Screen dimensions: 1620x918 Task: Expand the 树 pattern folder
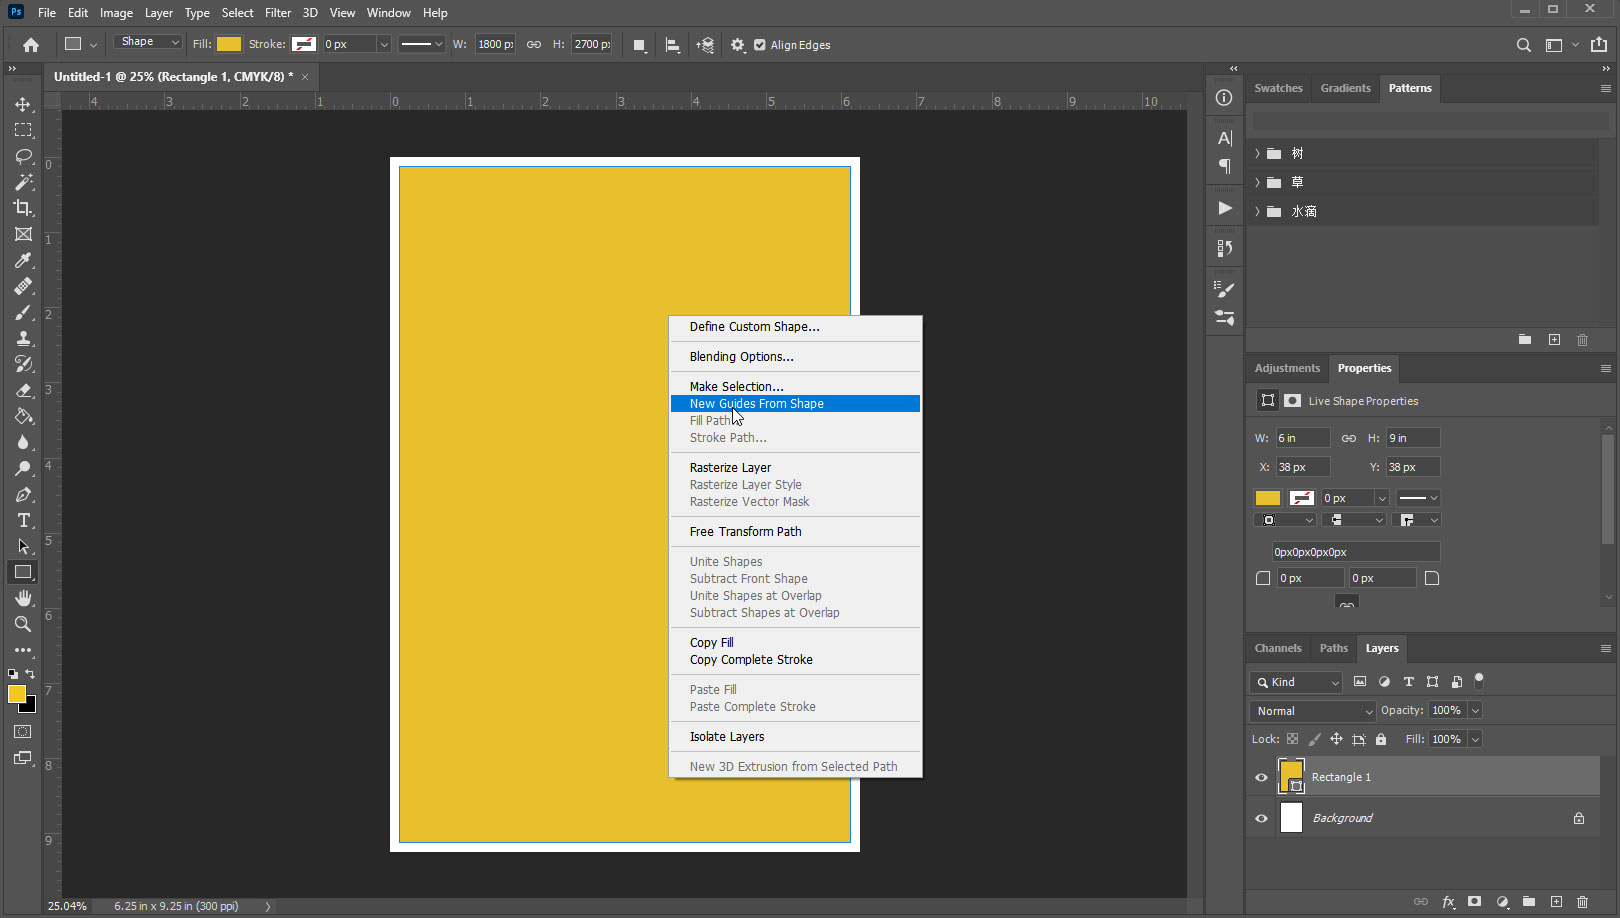[1257, 153]
